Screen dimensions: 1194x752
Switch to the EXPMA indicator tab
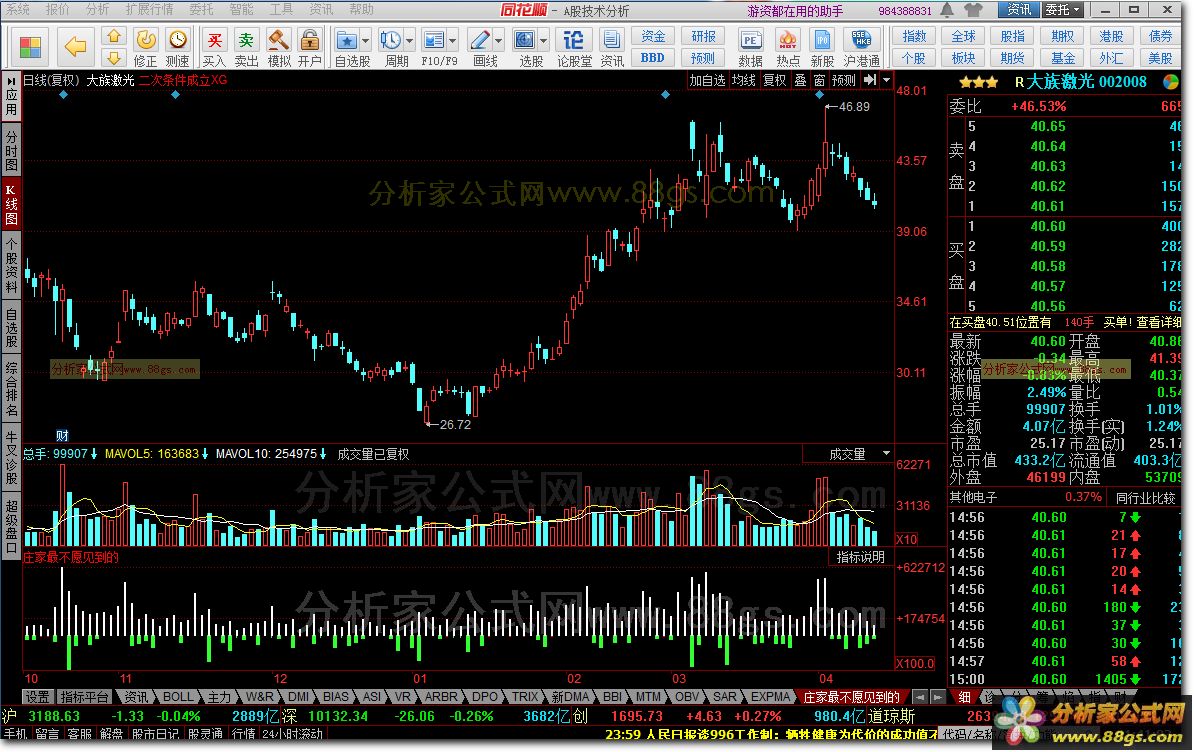pos(771,696)
